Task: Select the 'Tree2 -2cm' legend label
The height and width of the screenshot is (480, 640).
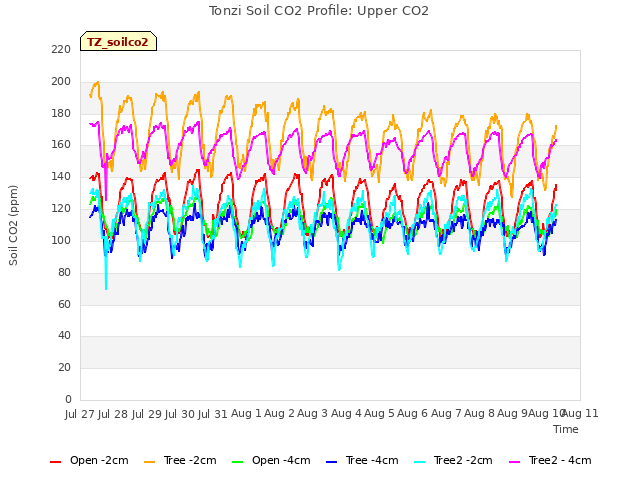Action: [x=463, y=460]
